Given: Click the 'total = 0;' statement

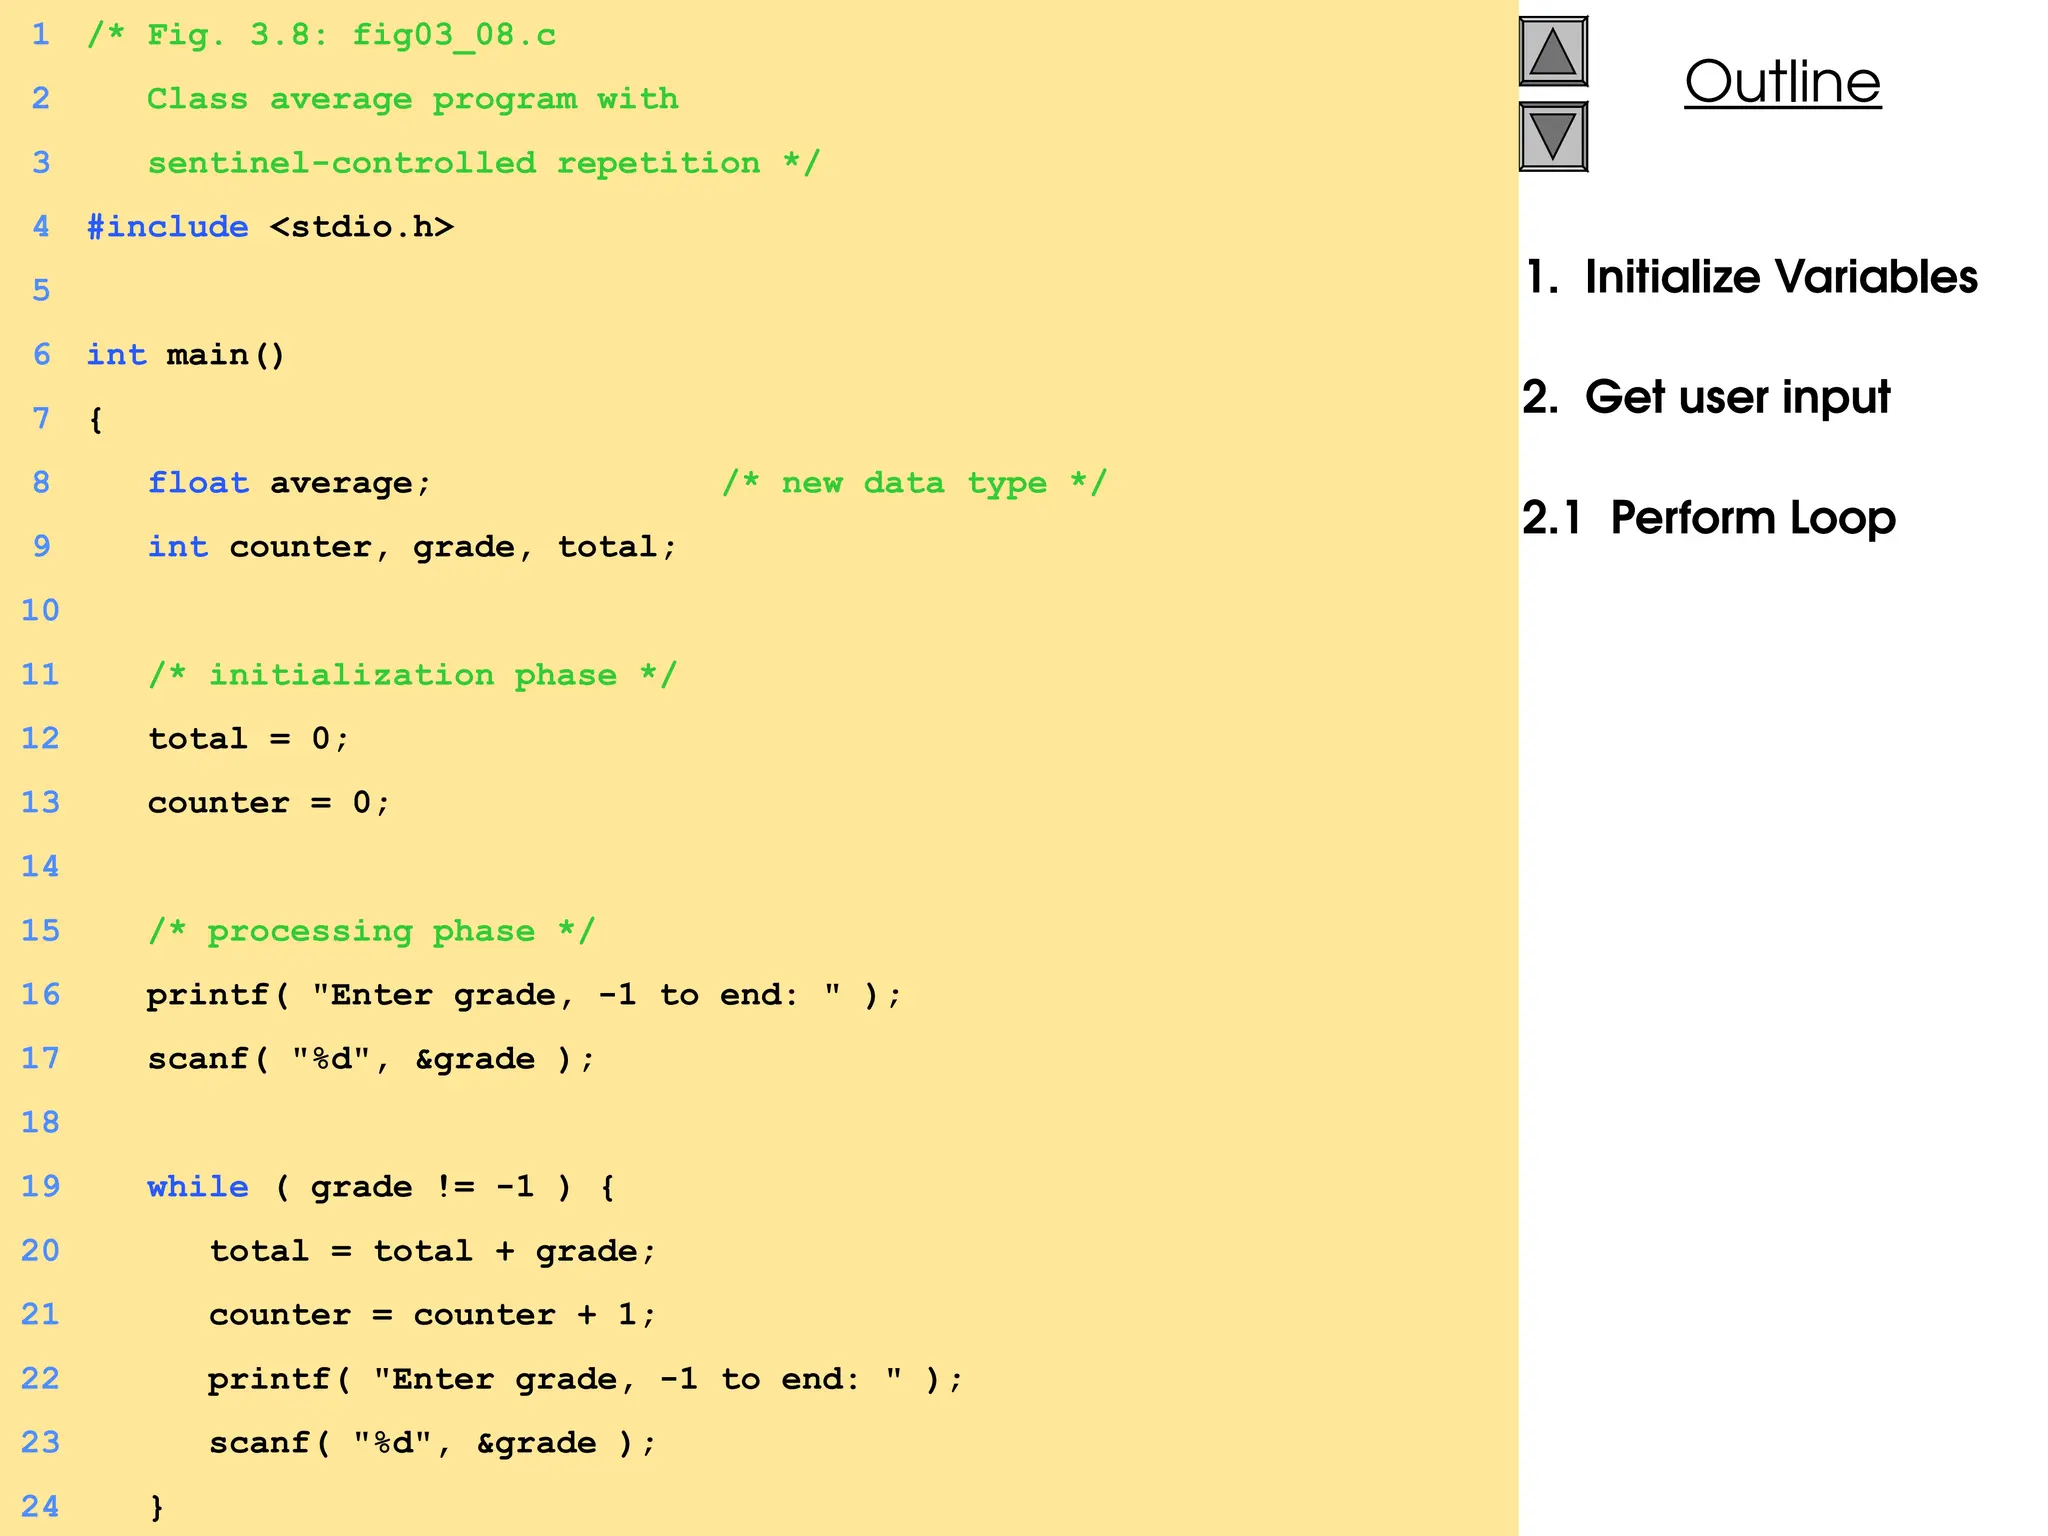Looking at the screenshot, I should click(x=249, y=739).
